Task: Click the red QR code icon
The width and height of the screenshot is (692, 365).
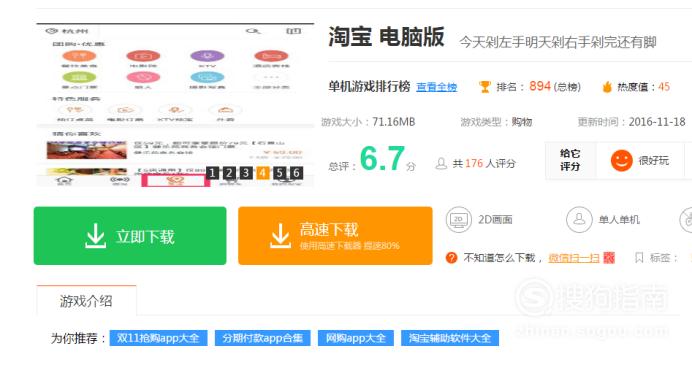Action: click(609, 258)
